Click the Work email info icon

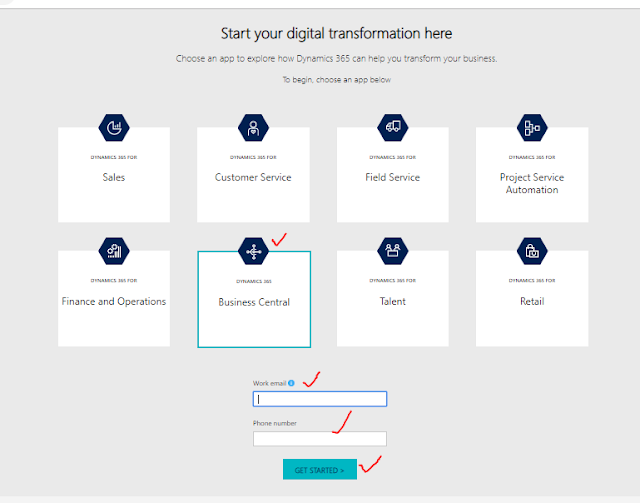tap(291, 383)
